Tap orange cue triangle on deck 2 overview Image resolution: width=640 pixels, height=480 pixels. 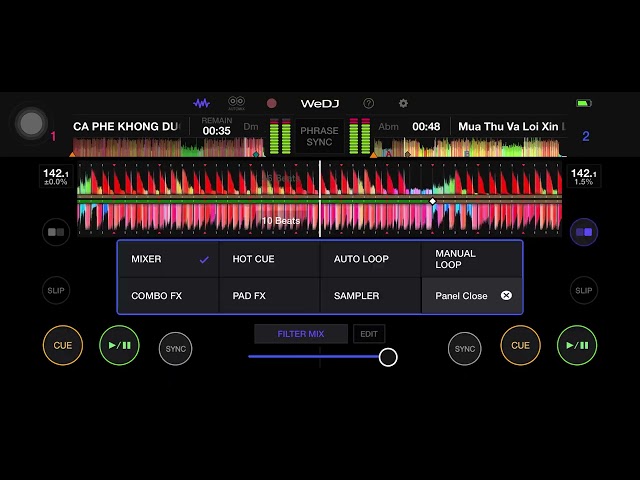point(373,154)
